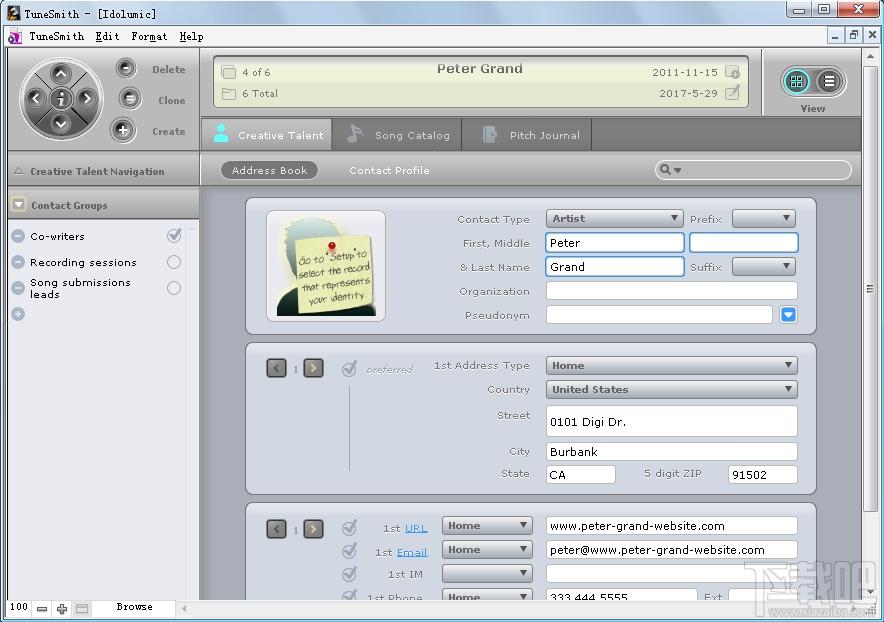Collapse Creative Talent Navigation panel
The height and width of the screenshot is (622, 884).
[x=18, y=171]
